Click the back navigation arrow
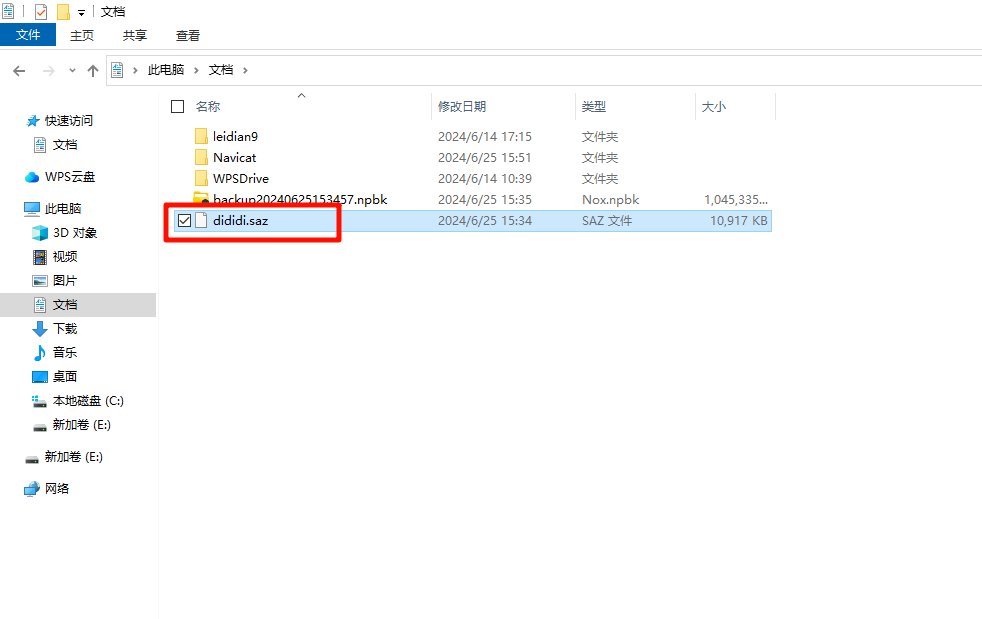Viewport: 982px width, 619px height. coord(18,71)
